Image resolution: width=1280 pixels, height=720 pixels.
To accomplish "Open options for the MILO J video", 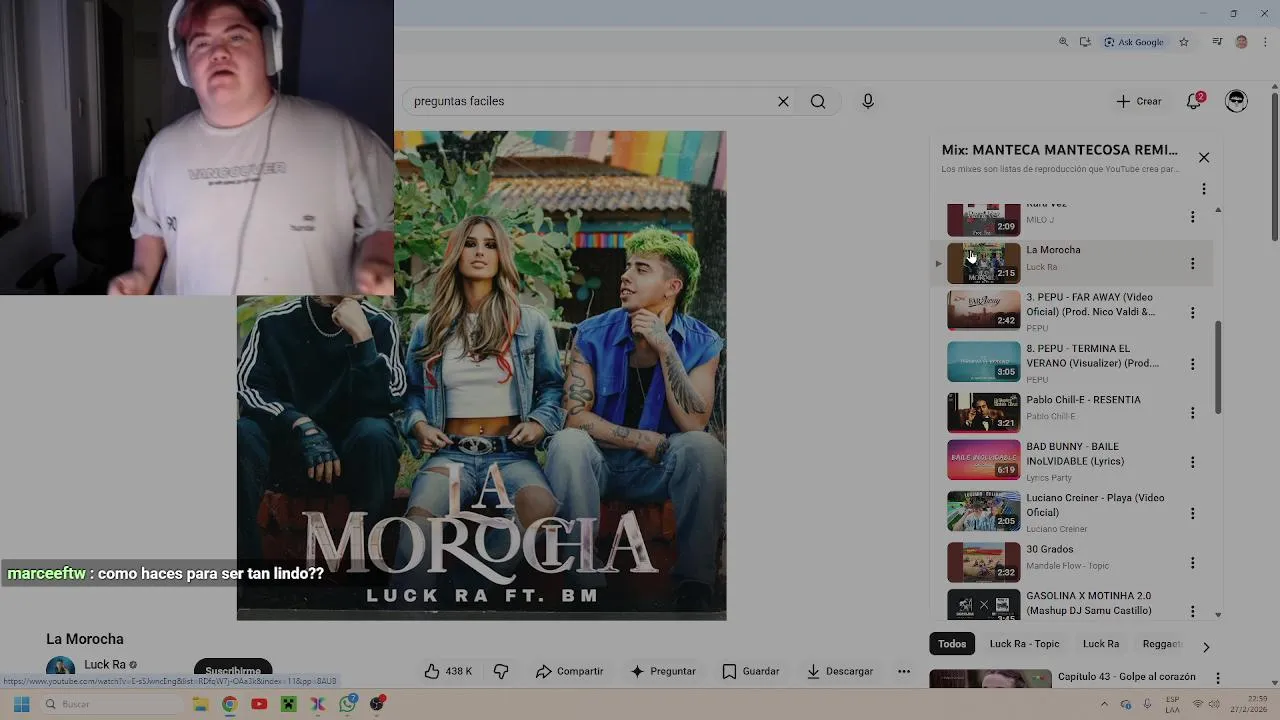I will (x=1192, y=217).
